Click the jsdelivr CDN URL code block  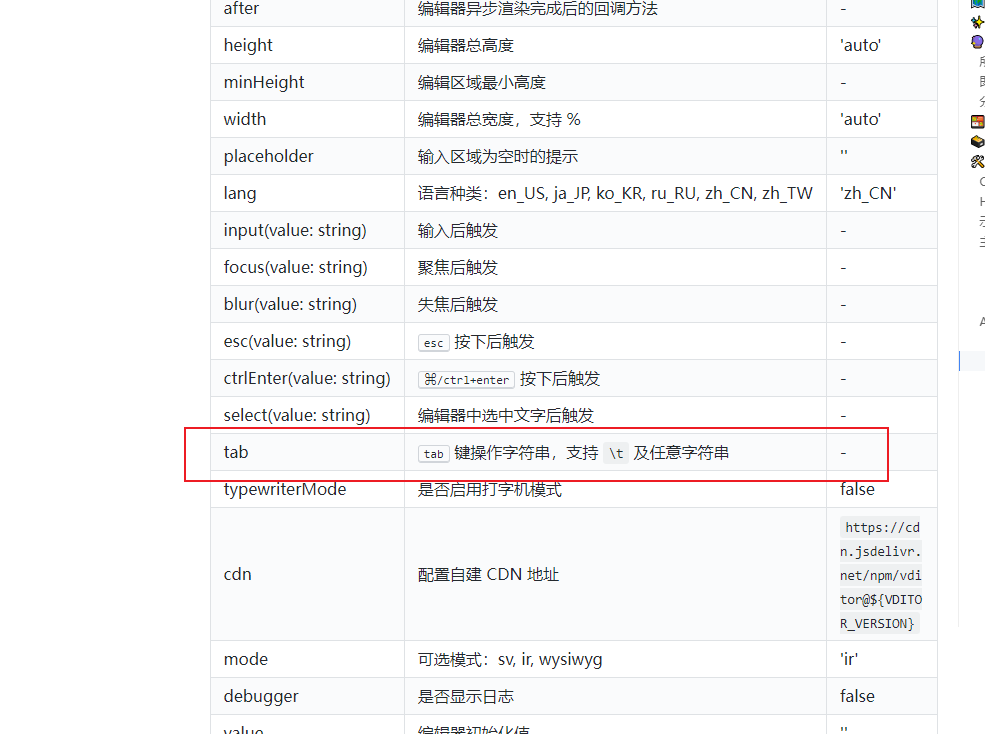tap(881, 575)
